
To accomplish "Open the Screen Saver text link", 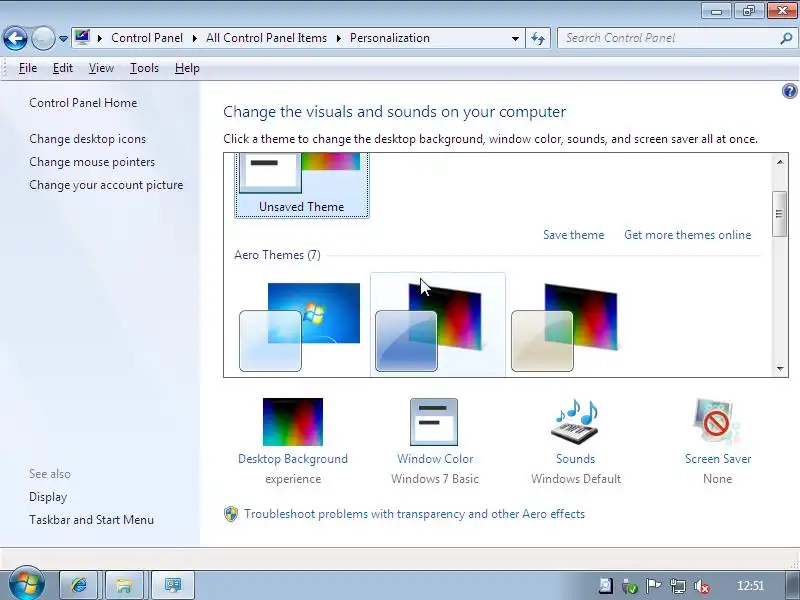I will (x=718, y=459).
